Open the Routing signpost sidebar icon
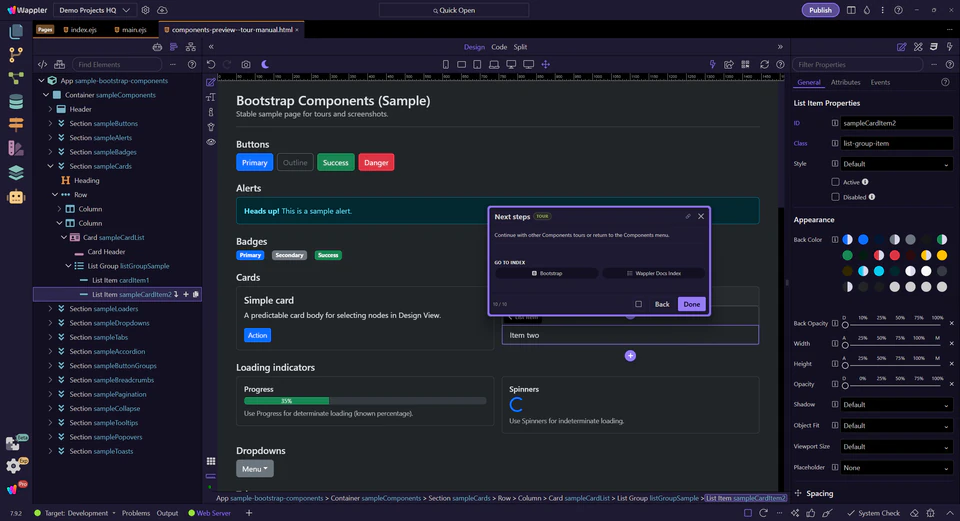The image size is (960, 521). (16, 124)
